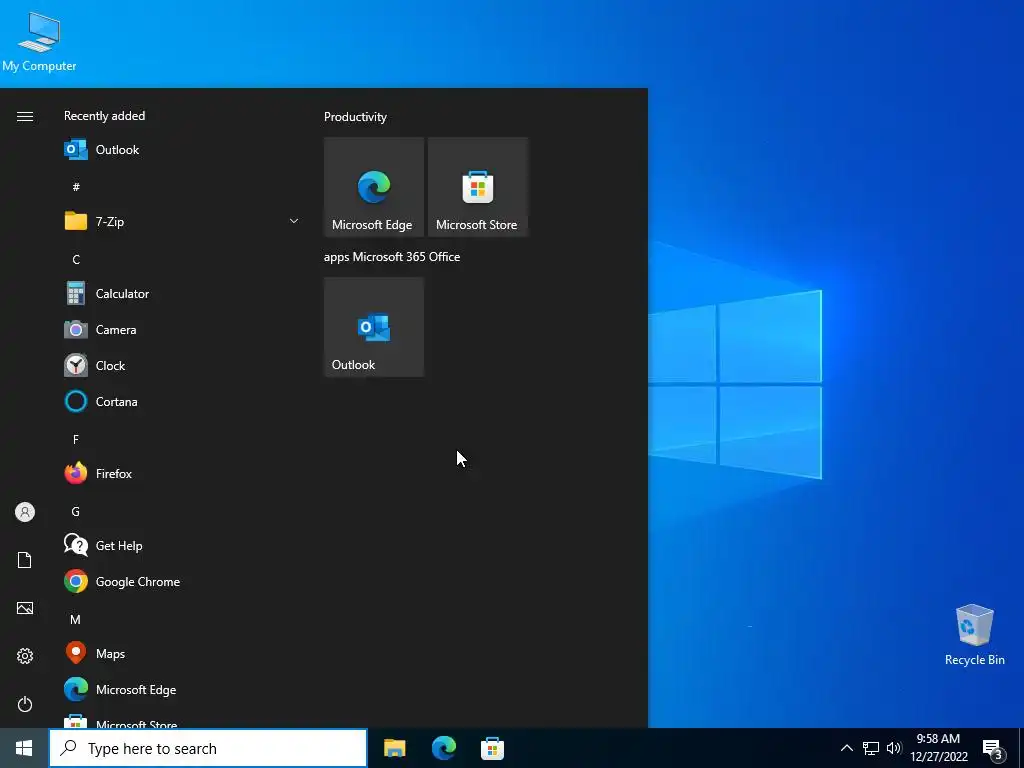Open Settings gear in the Start sidebar
Viewport: 1024px width, 768px height.
25,656
